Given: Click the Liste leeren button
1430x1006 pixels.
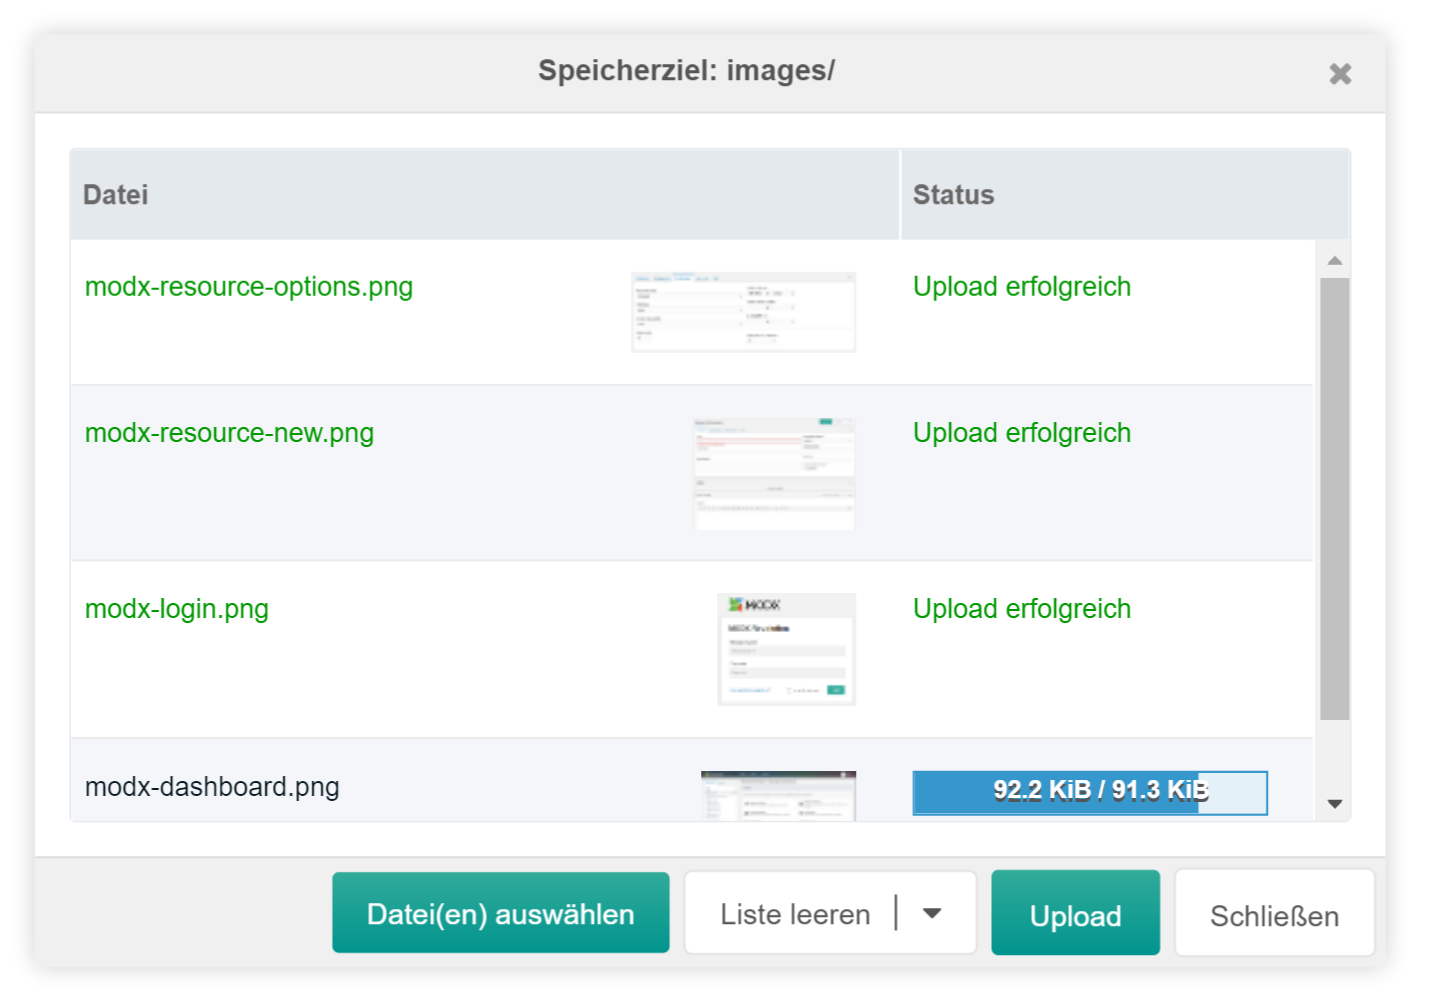Looking at the screenshot, I should tap(793, 912).
